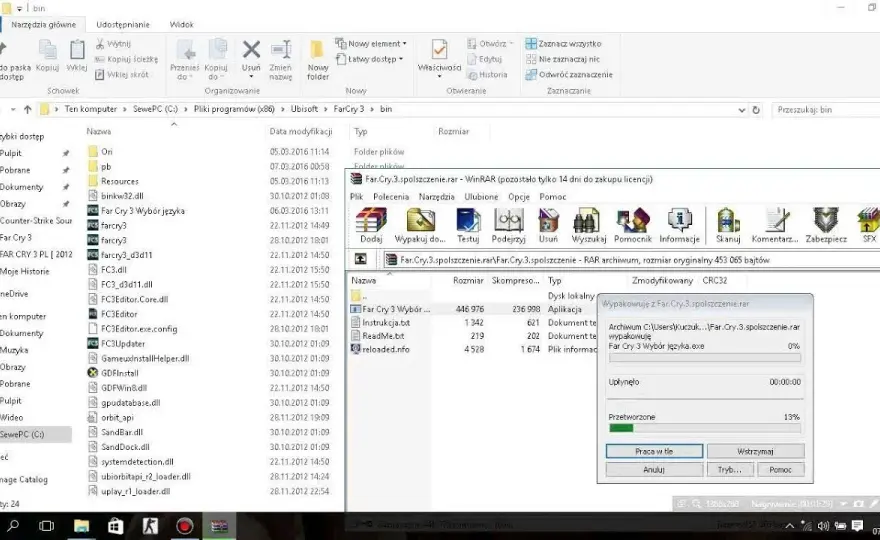The image size is (880, 540).
Task: Show hidden system tray icons chevron
Action: (790, 526)
